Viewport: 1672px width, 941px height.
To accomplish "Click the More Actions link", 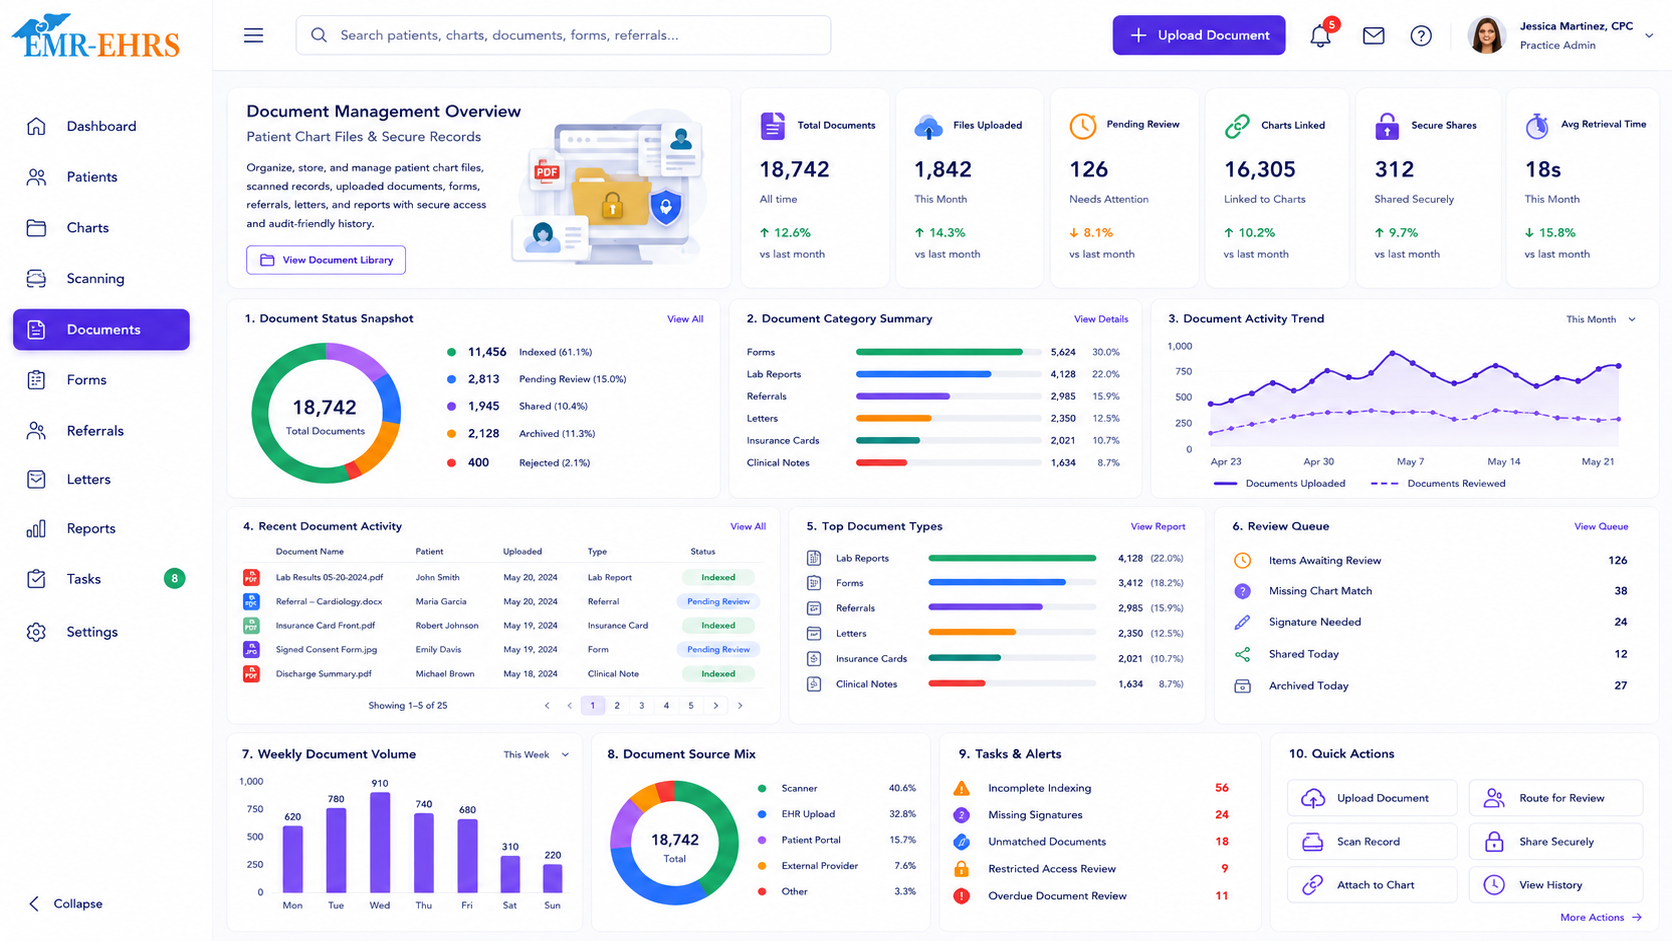I will (x=1600, y=917).
